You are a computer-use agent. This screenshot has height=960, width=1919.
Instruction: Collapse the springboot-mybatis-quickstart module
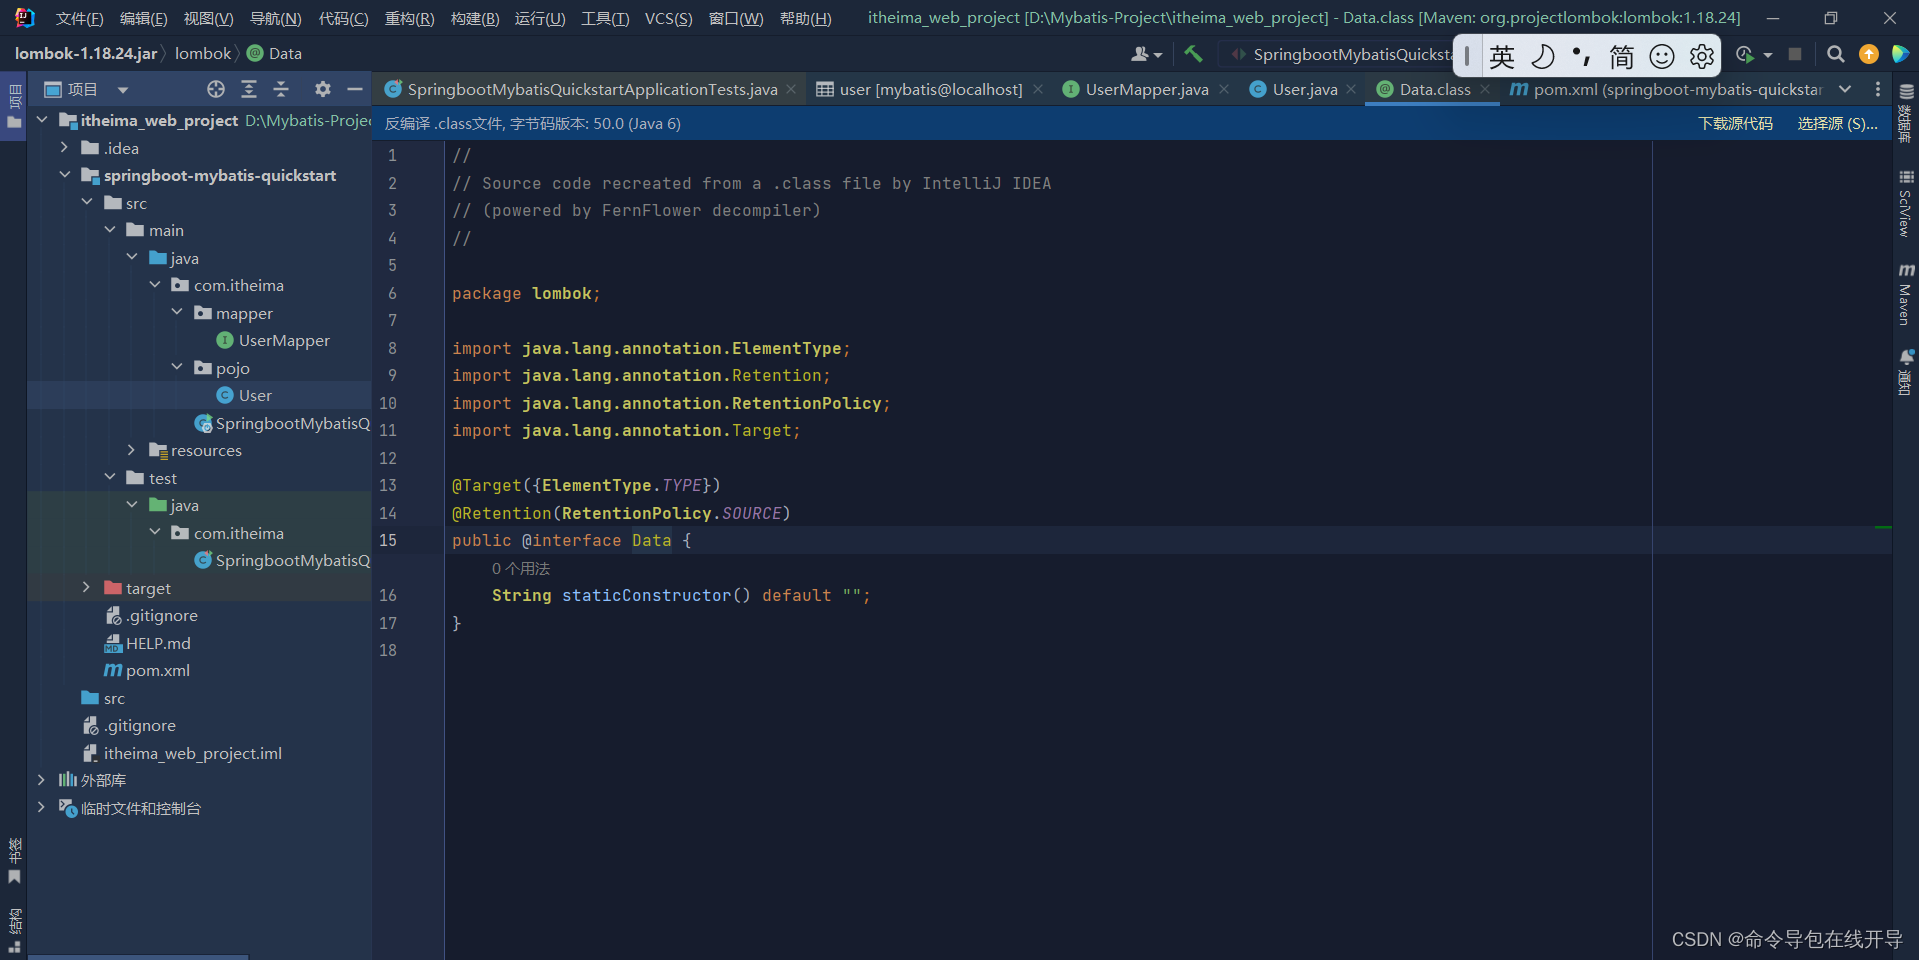coord(65,175)
